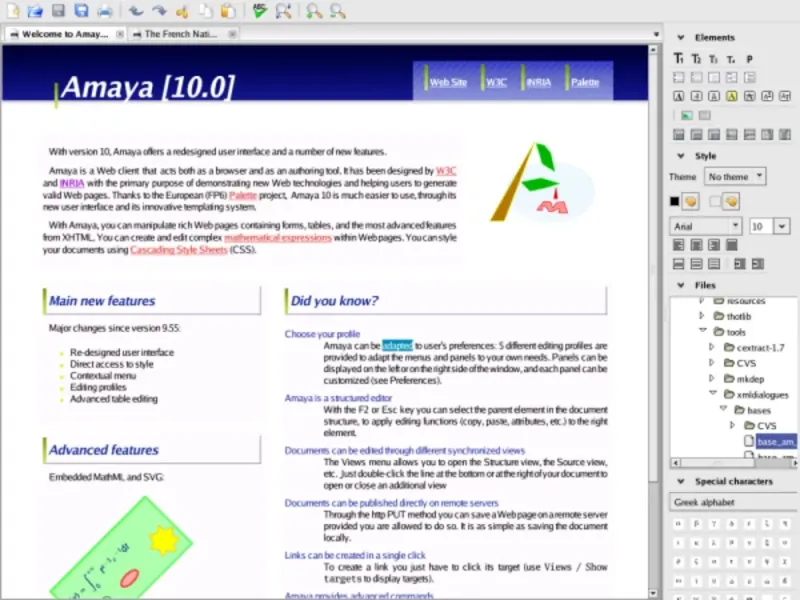The image size is (800, 600).
Task: Follow the Cascading Style Sheets link
Action: (179, 250)
